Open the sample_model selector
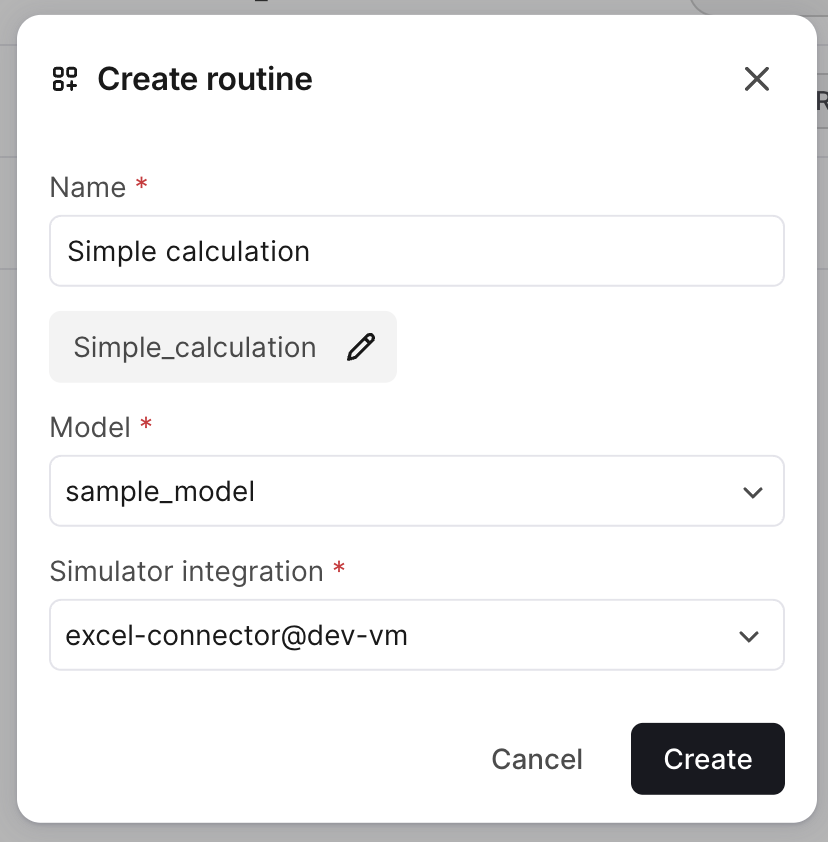828x842 pixels. pyautogui.click(x=417, y=491)
